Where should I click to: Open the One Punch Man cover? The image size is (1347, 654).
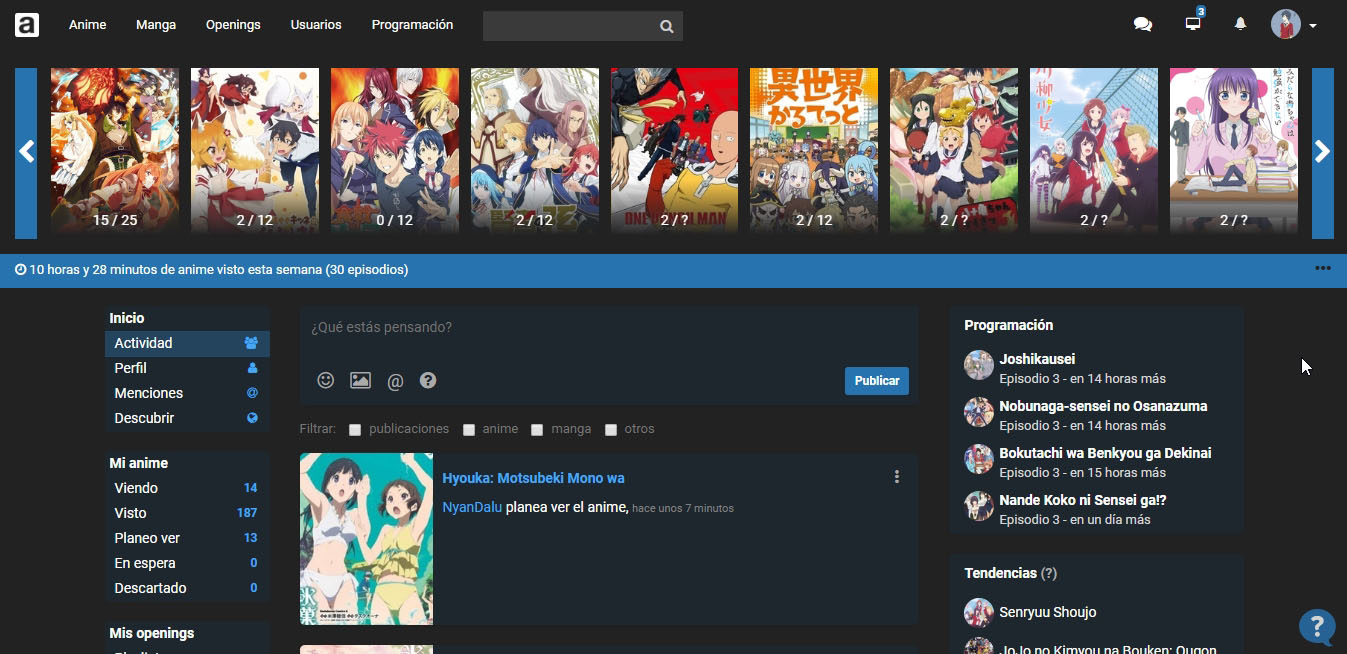click(674, 153)
